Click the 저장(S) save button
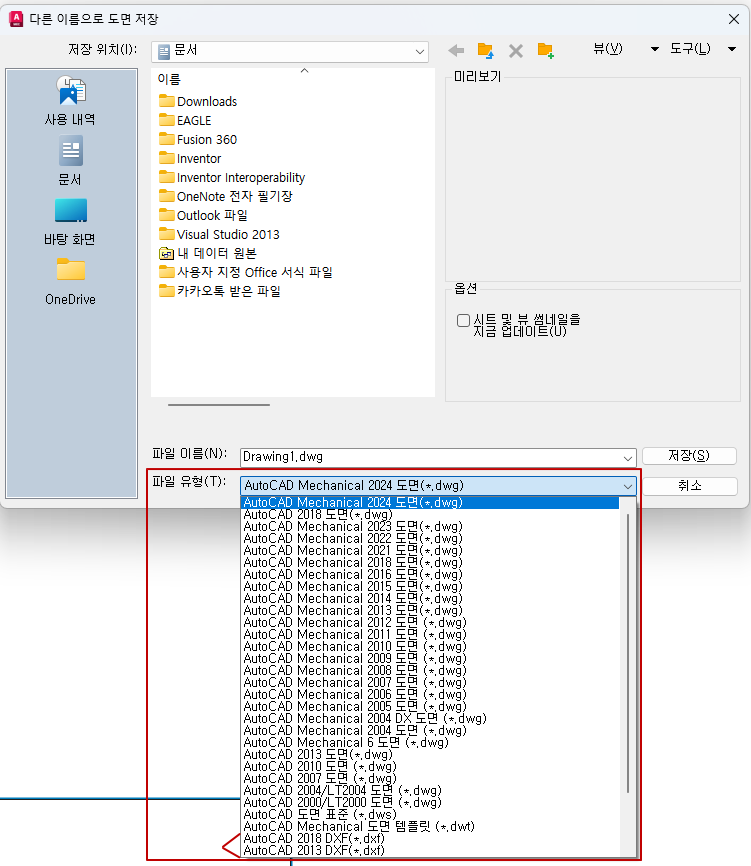 click(689, 456)
